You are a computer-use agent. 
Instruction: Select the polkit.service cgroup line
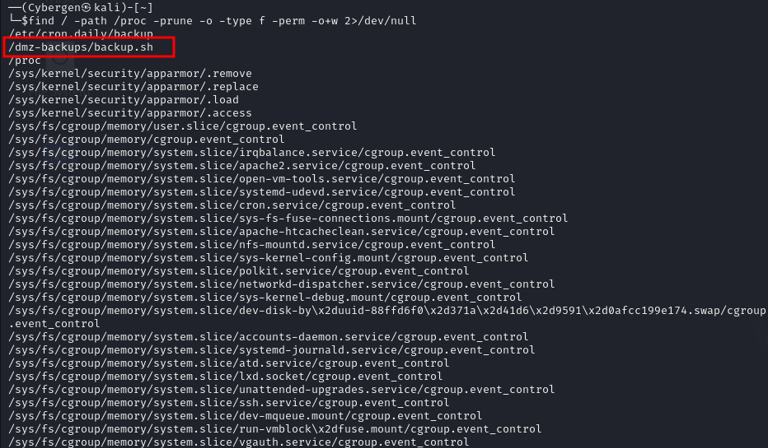pyautogui.click(x=239, y=271)
